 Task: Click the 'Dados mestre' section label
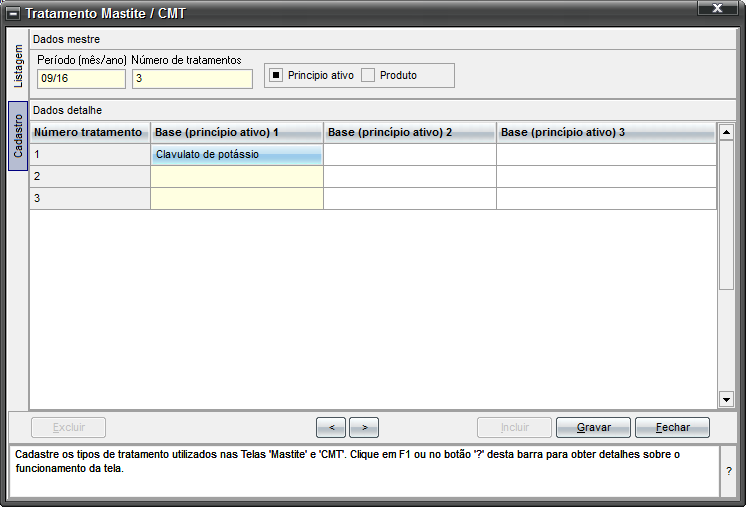pos(67,39)
